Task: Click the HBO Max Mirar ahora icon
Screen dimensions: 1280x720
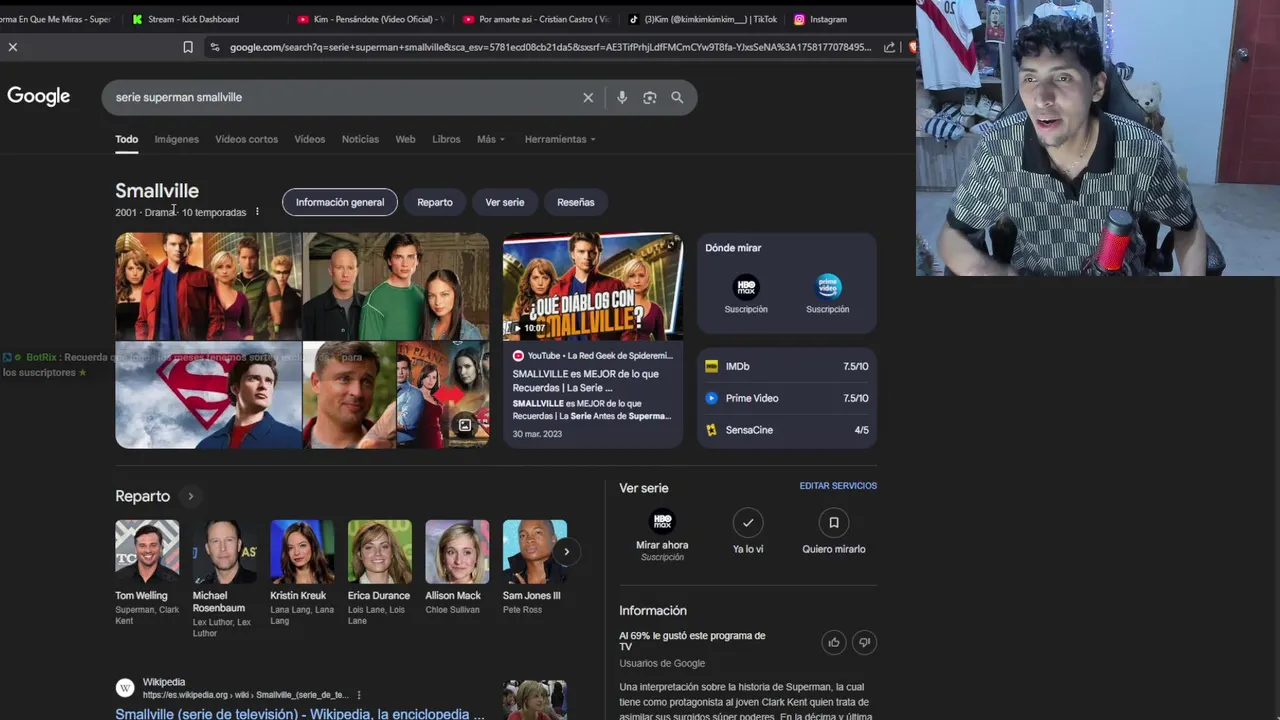Action: click(662, 522)
